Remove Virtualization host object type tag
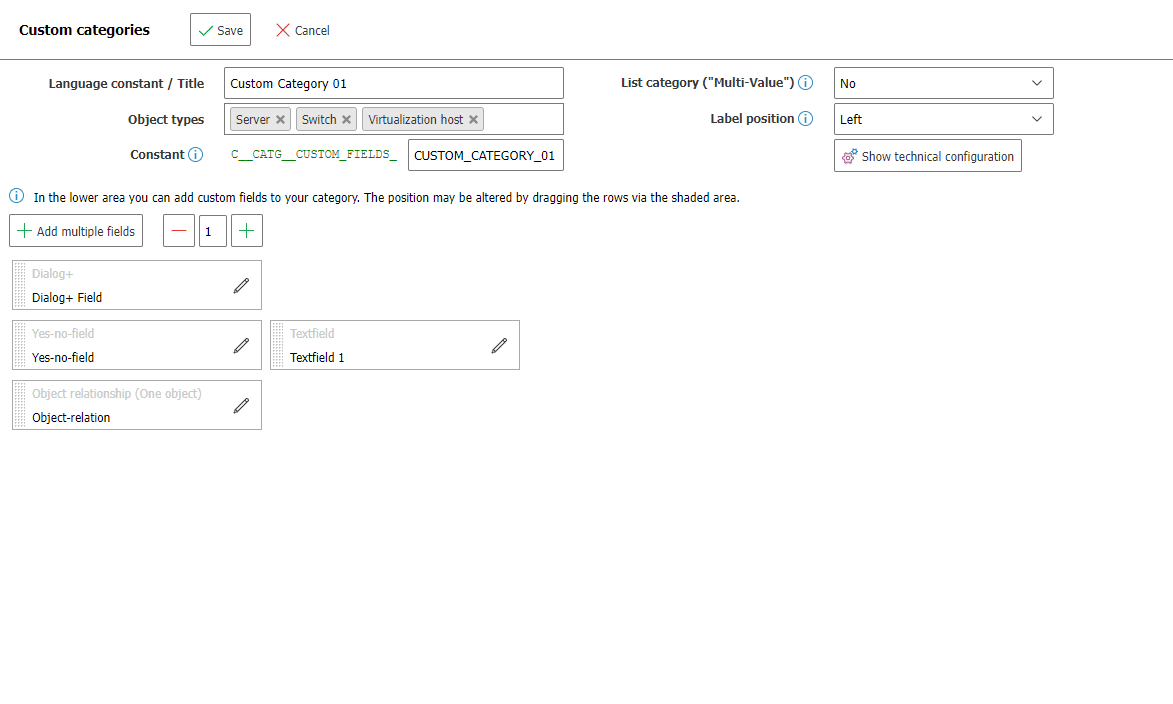Image resolution: width=1173 pixels, height=704 pixels. pyautogui.click(x=474, y=120)
